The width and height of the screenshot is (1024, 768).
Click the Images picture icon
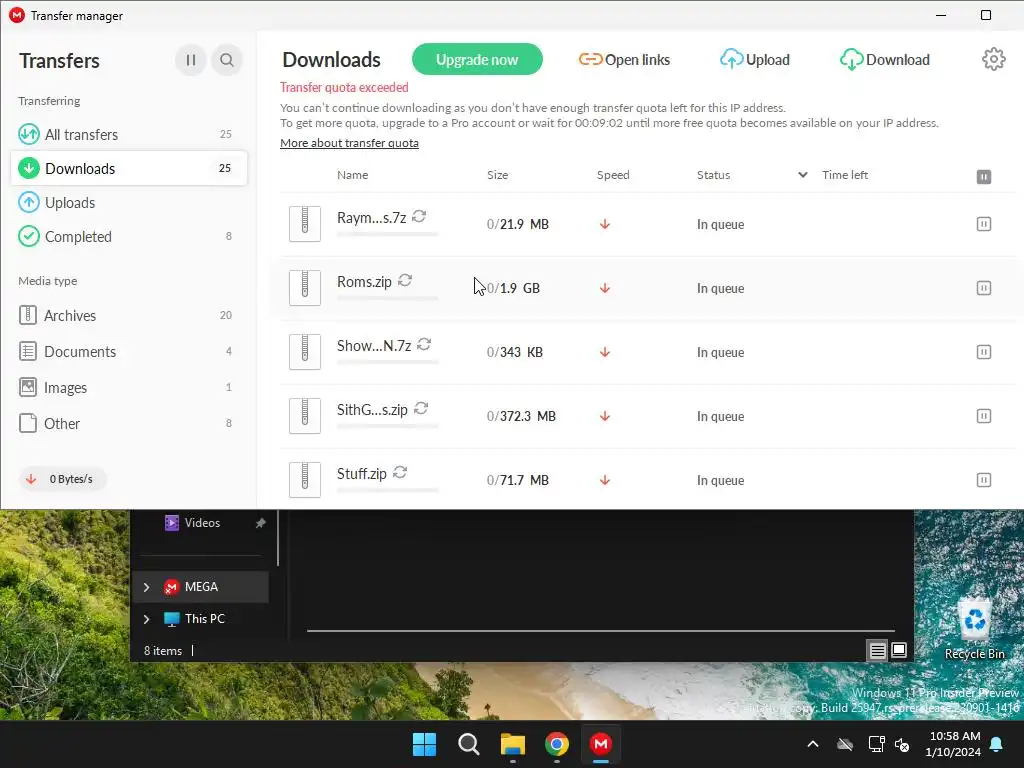(x=27, y=387)
